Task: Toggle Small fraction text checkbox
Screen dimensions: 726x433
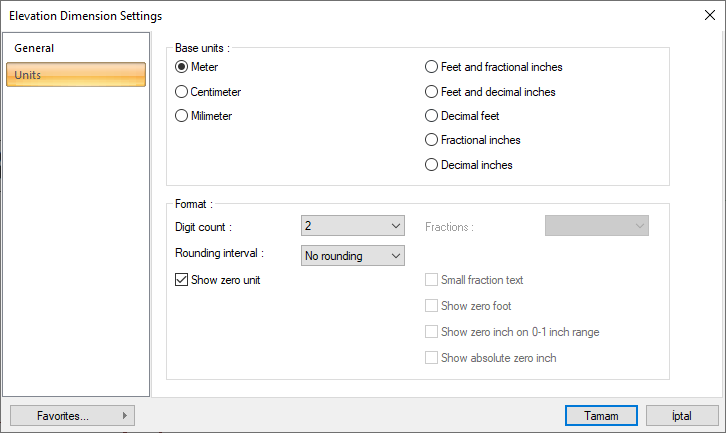Action: tap(432, 281)
